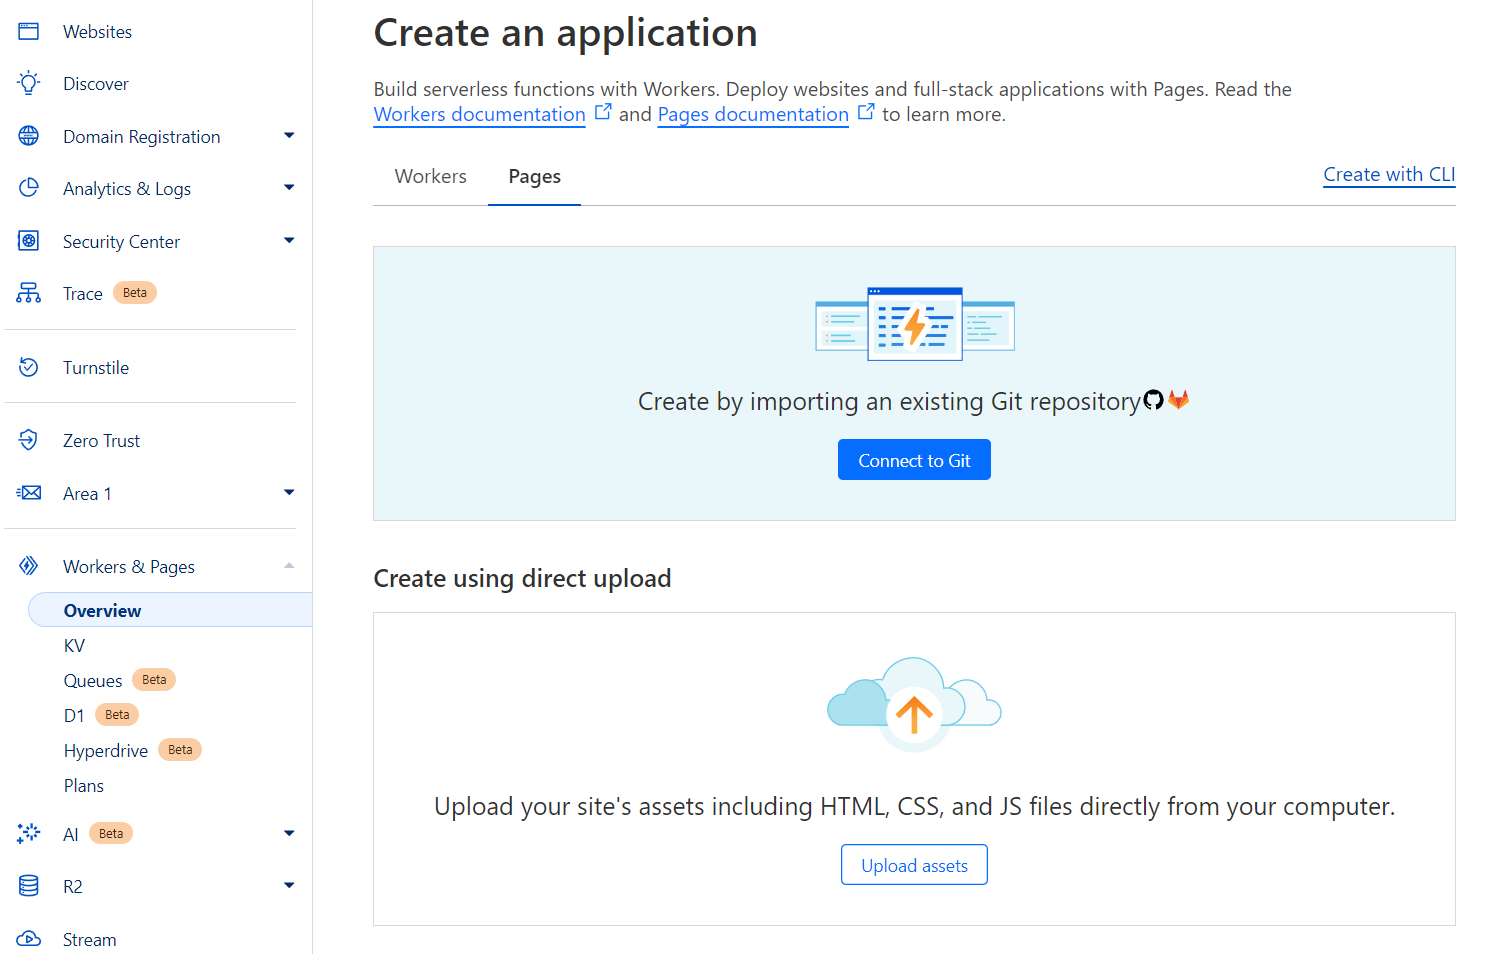Click the Stream cloud play icon
Image resolution: width=1503 pixels, height=954 pixels.
coord(29,939)
